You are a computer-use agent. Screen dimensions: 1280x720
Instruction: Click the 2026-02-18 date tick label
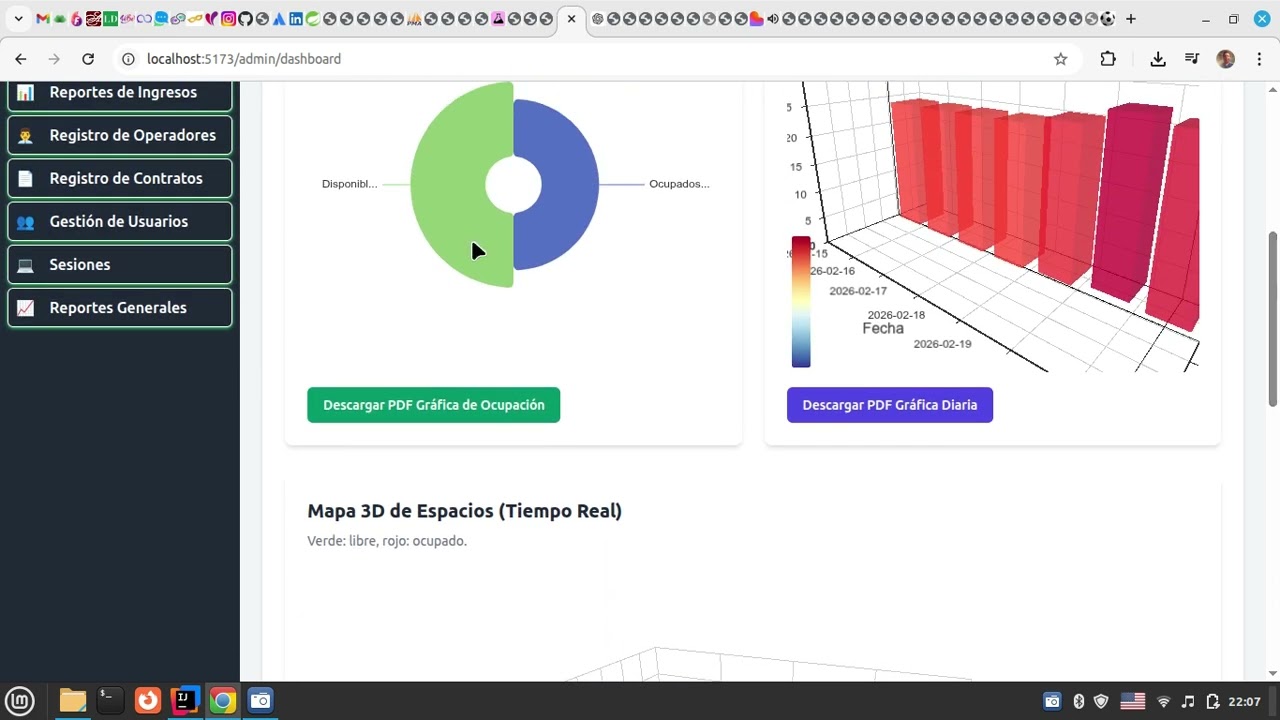click(x=896, y=315)
